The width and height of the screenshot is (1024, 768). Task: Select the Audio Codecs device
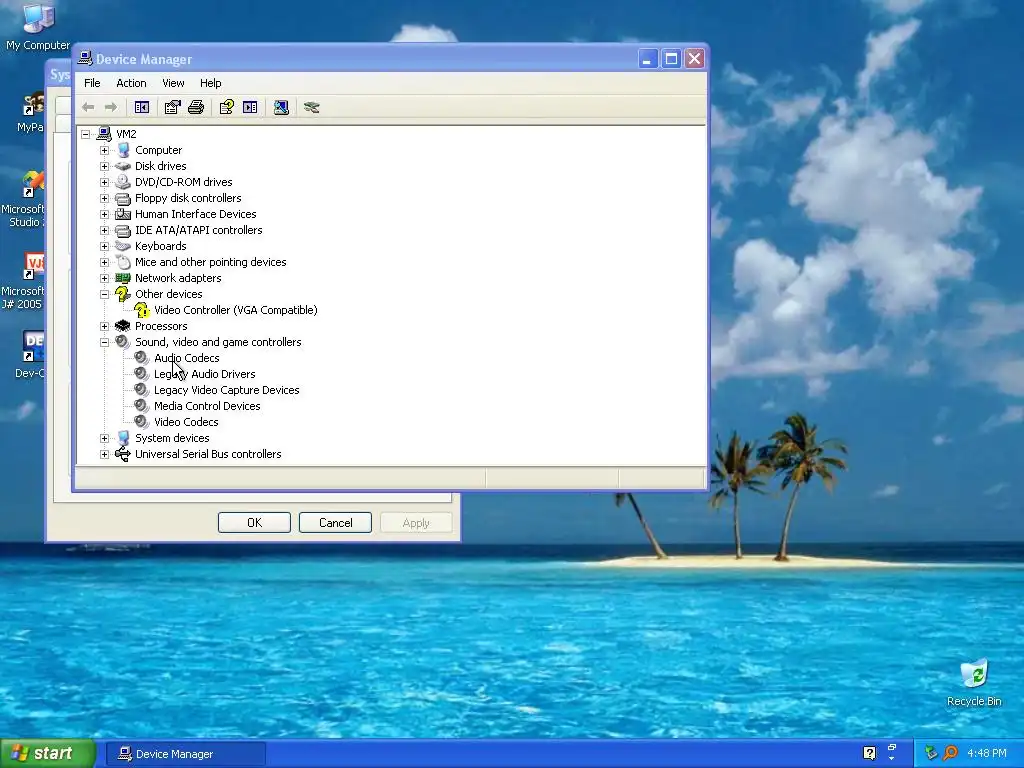pyautogui.click(x=187, y=358)
